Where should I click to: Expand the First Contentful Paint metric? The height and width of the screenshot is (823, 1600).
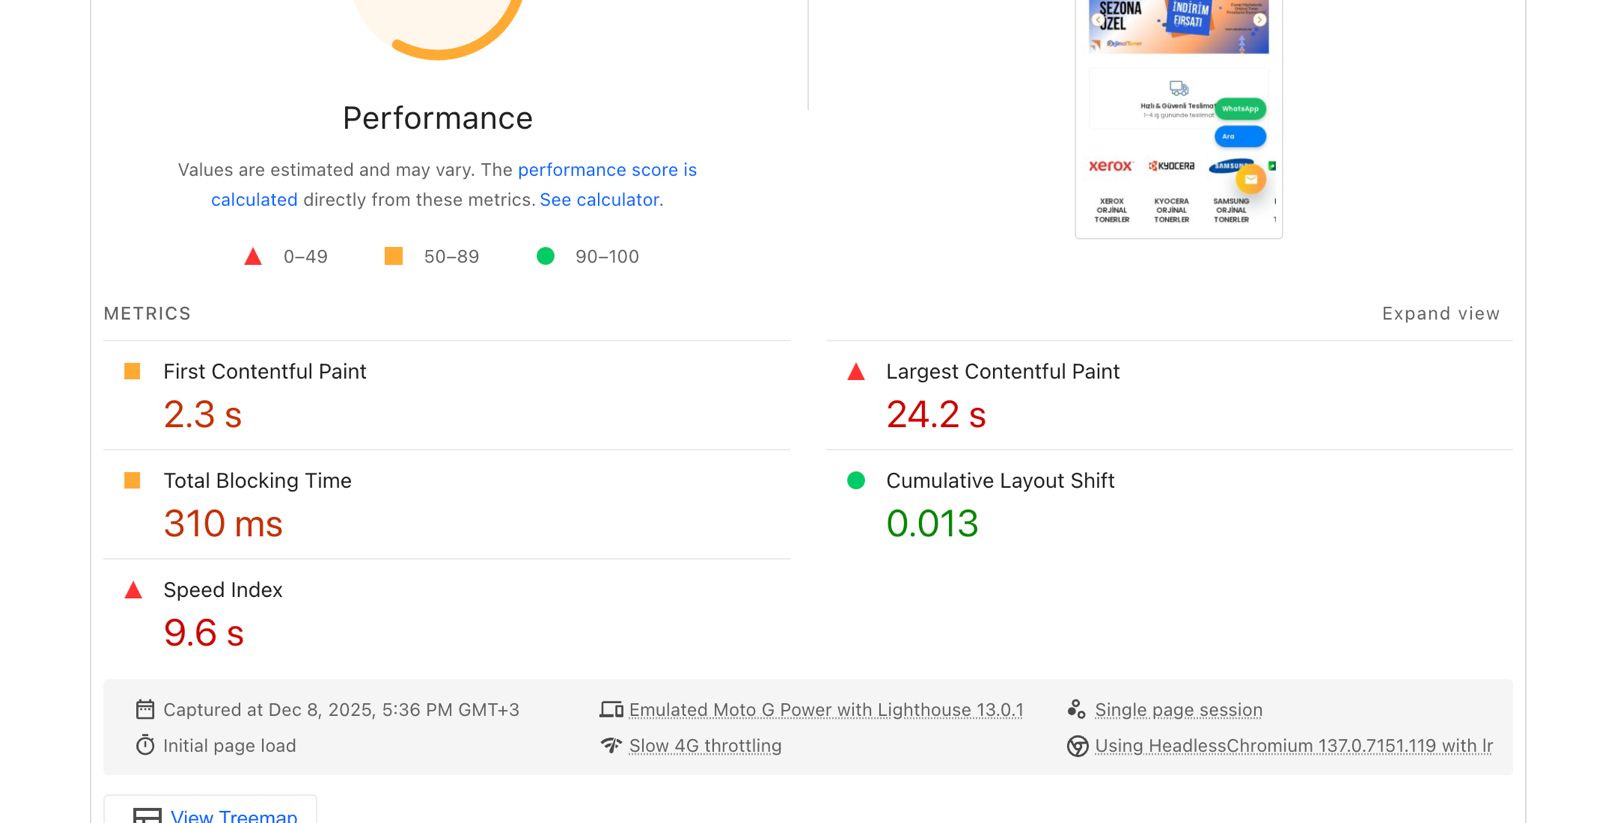point(447,395)
